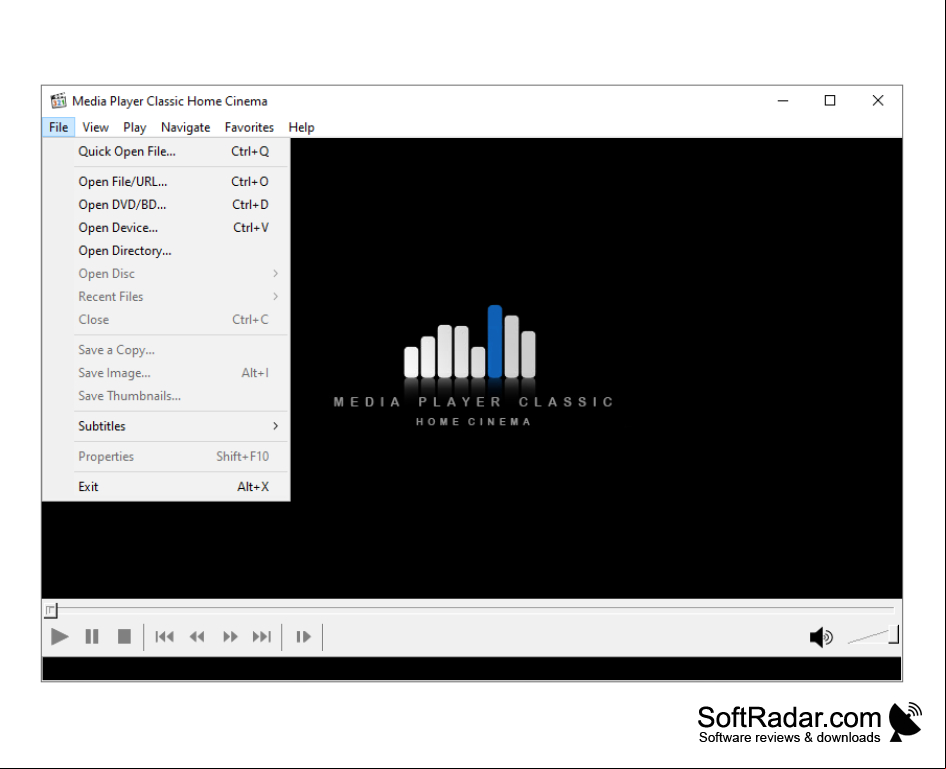Click the Close Ctrl+C menu item

tap(166, 319)
